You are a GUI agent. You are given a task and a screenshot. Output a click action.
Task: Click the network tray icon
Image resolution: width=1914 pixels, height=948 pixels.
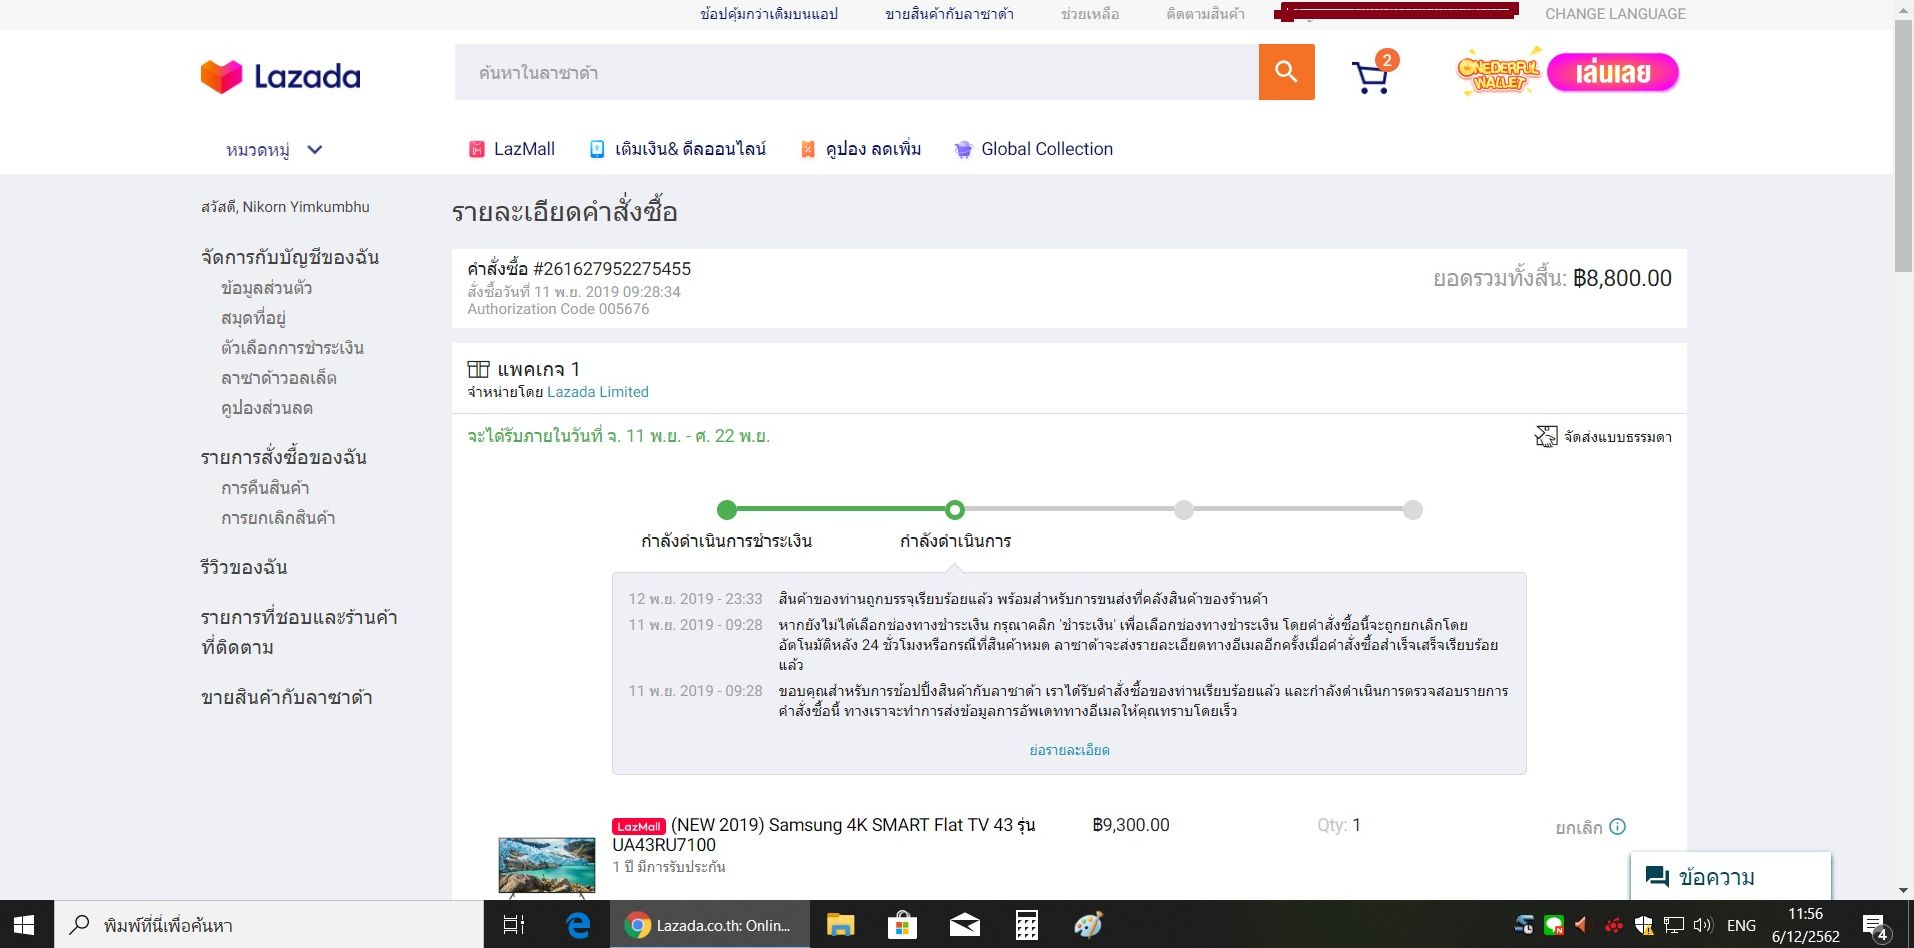1674,925
